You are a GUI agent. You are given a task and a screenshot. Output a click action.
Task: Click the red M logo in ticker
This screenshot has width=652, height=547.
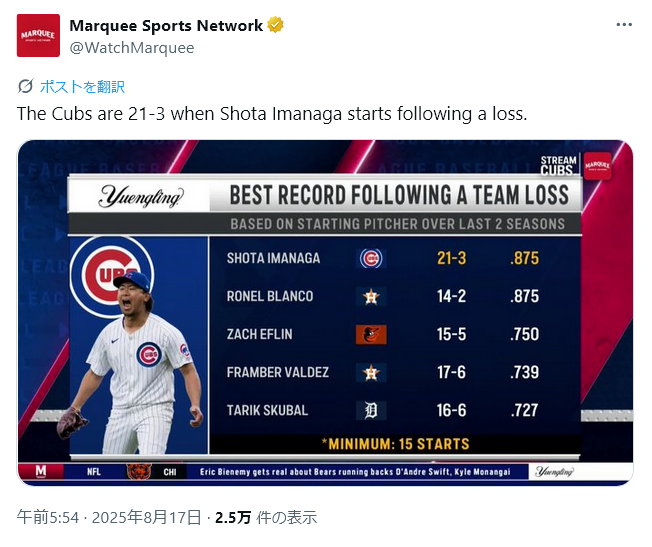pos(41,471)
